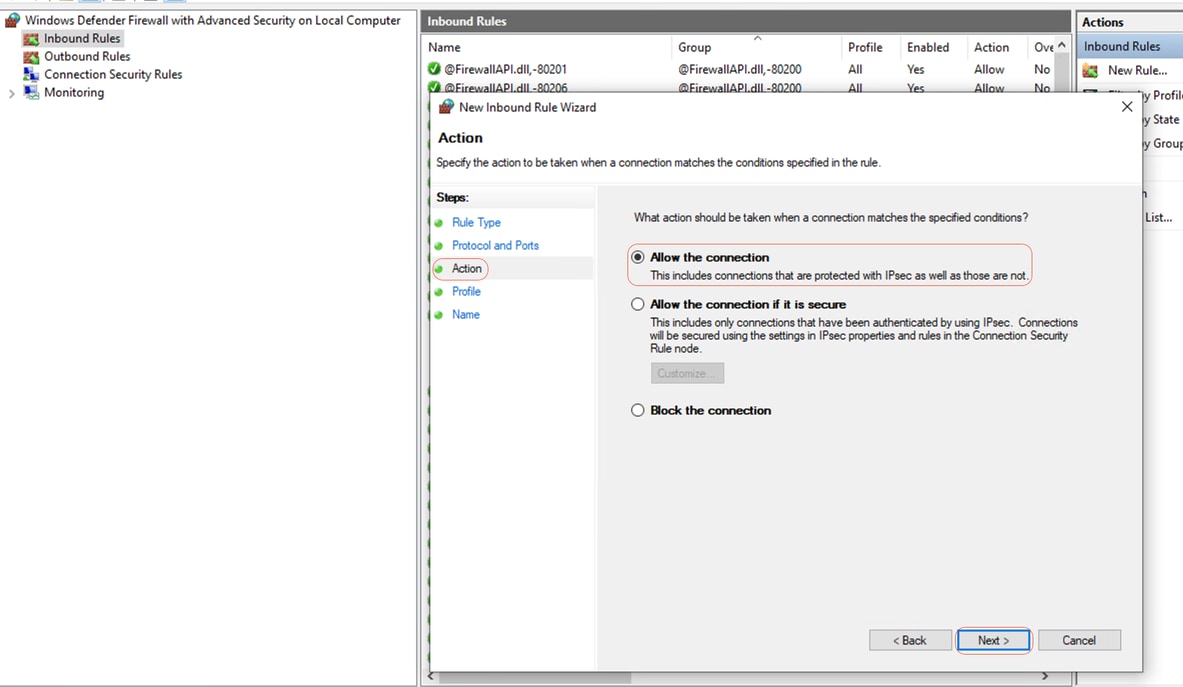Click horizontal scrollbar left arrow
Viewport: 1183px width, 687px height.
pos(430,676)
